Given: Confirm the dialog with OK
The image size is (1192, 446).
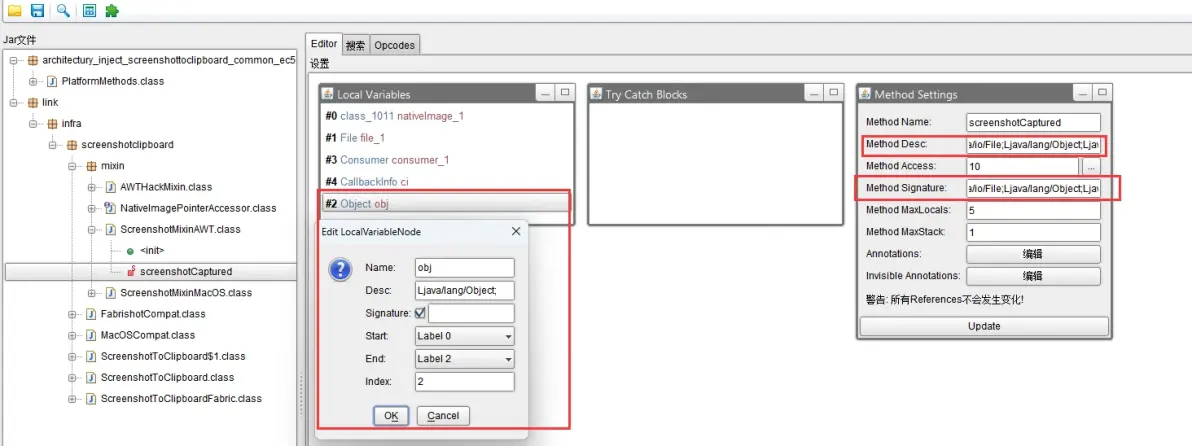Looking at the screenshot, I should pos(391,416).
